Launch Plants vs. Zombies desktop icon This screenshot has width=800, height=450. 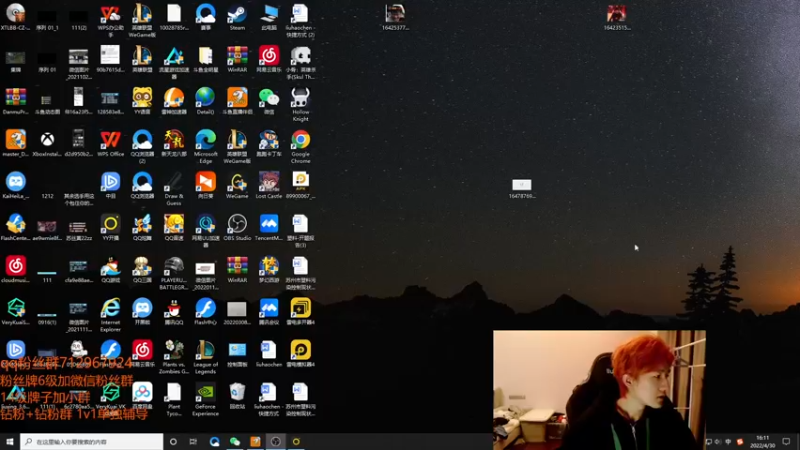[x=173, y=351]
